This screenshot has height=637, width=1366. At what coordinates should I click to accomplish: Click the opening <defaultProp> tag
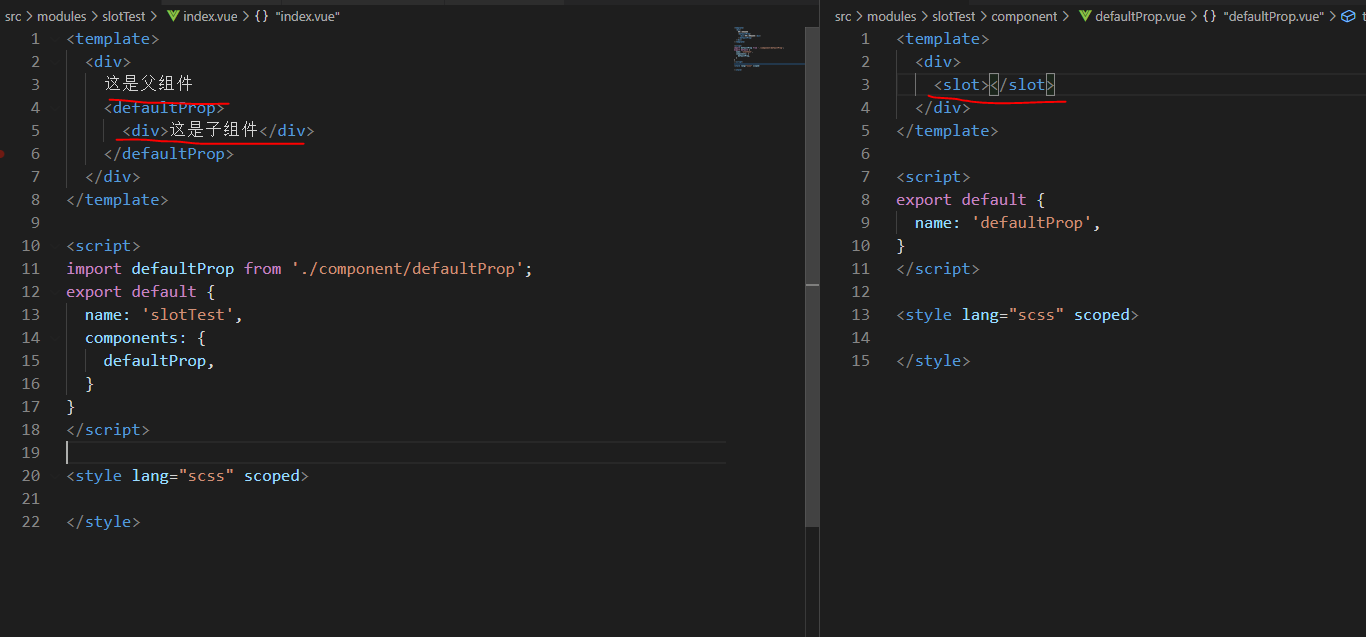pyautogui.click(x=164, y=107)
